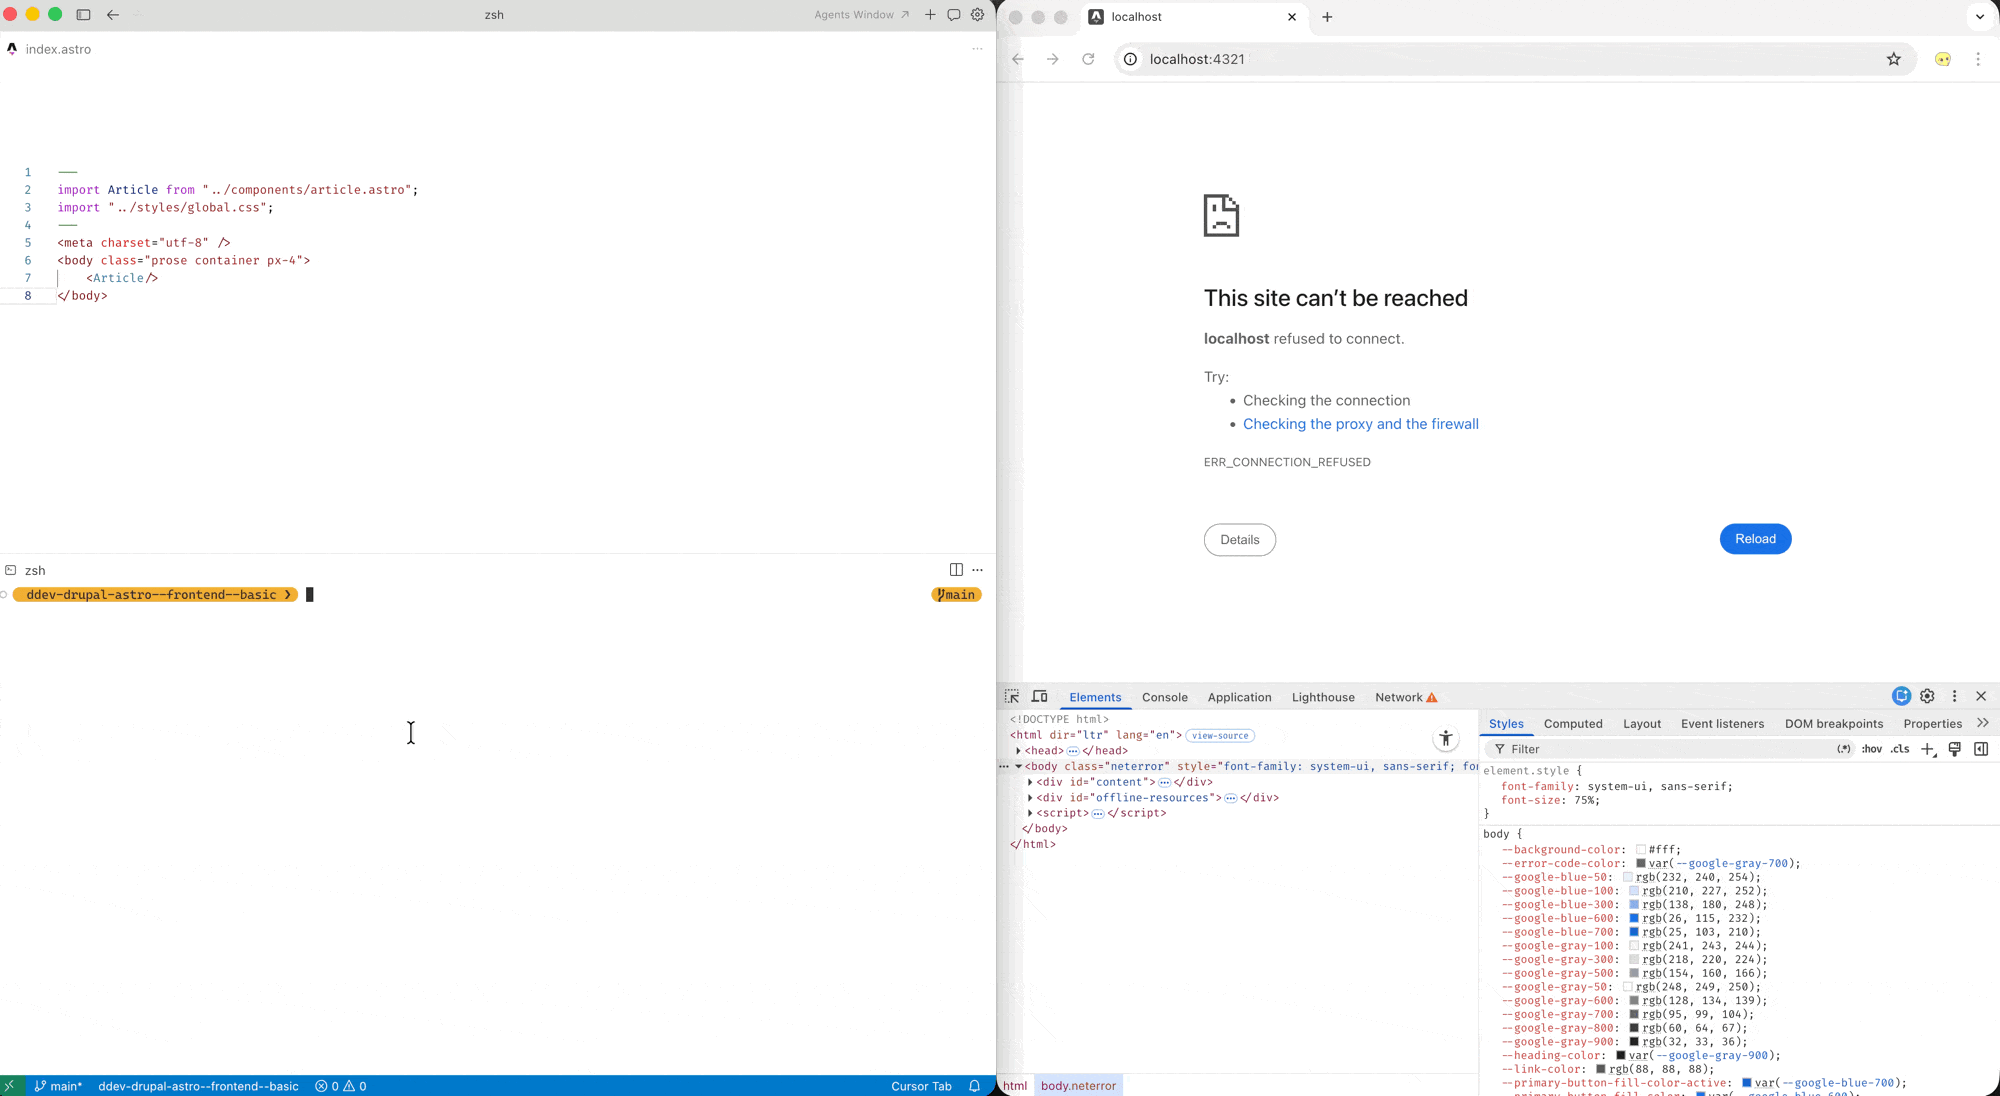This screenshot has height=1096, width=2000.
Task: Open the Chrome three-dot menu
Action: pyautogui.click(x=1978, y=59)
